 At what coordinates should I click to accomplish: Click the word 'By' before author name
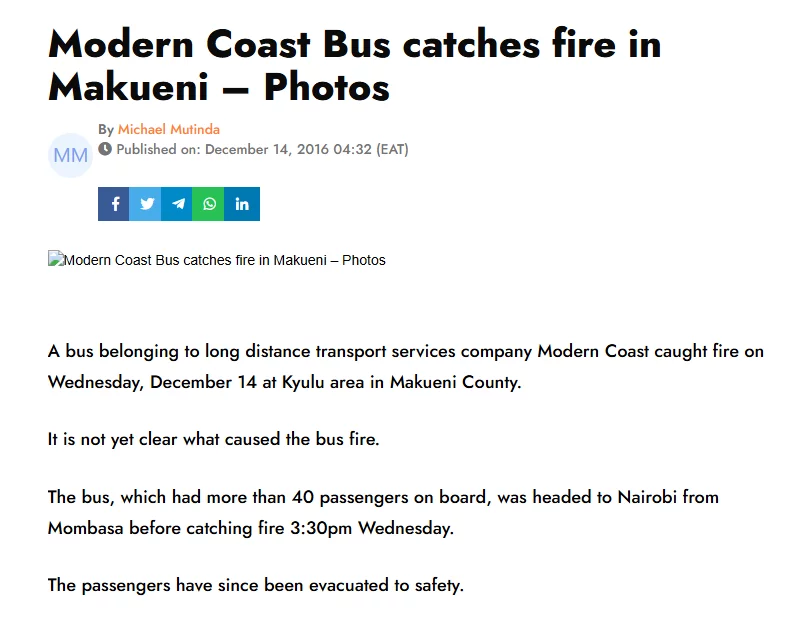[x=106, y=130]
